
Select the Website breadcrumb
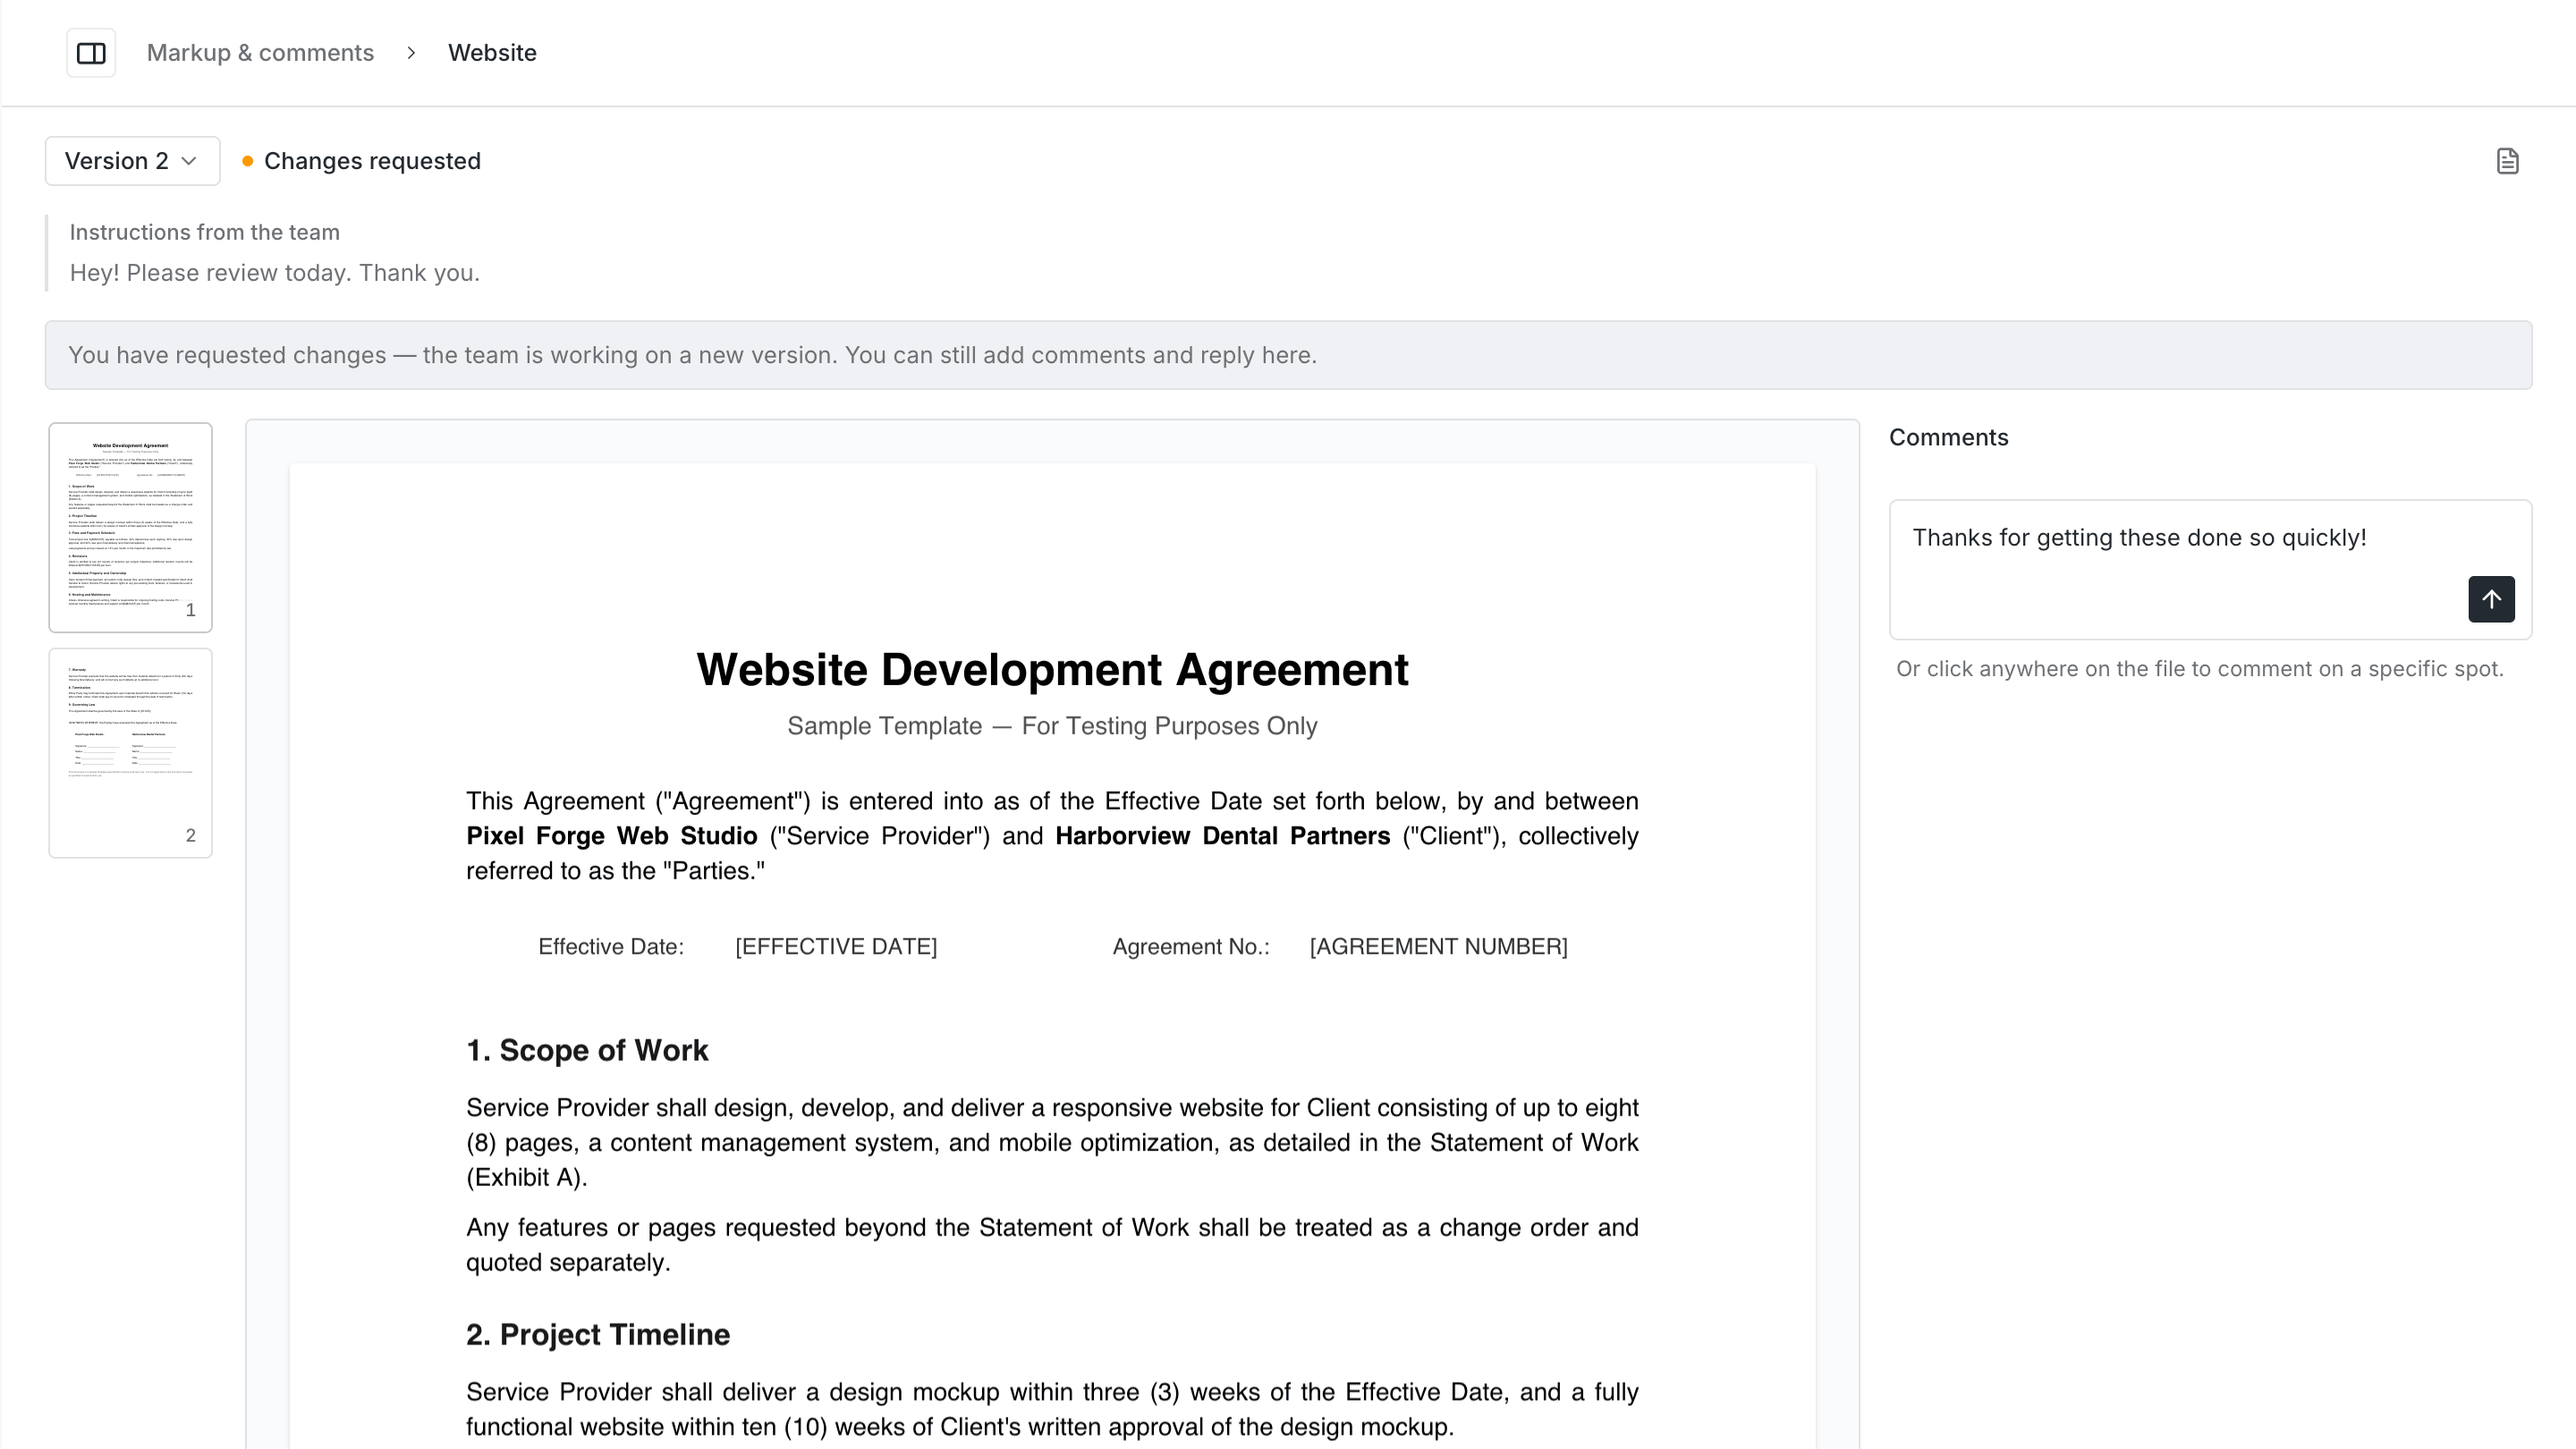tap(492, 53)
